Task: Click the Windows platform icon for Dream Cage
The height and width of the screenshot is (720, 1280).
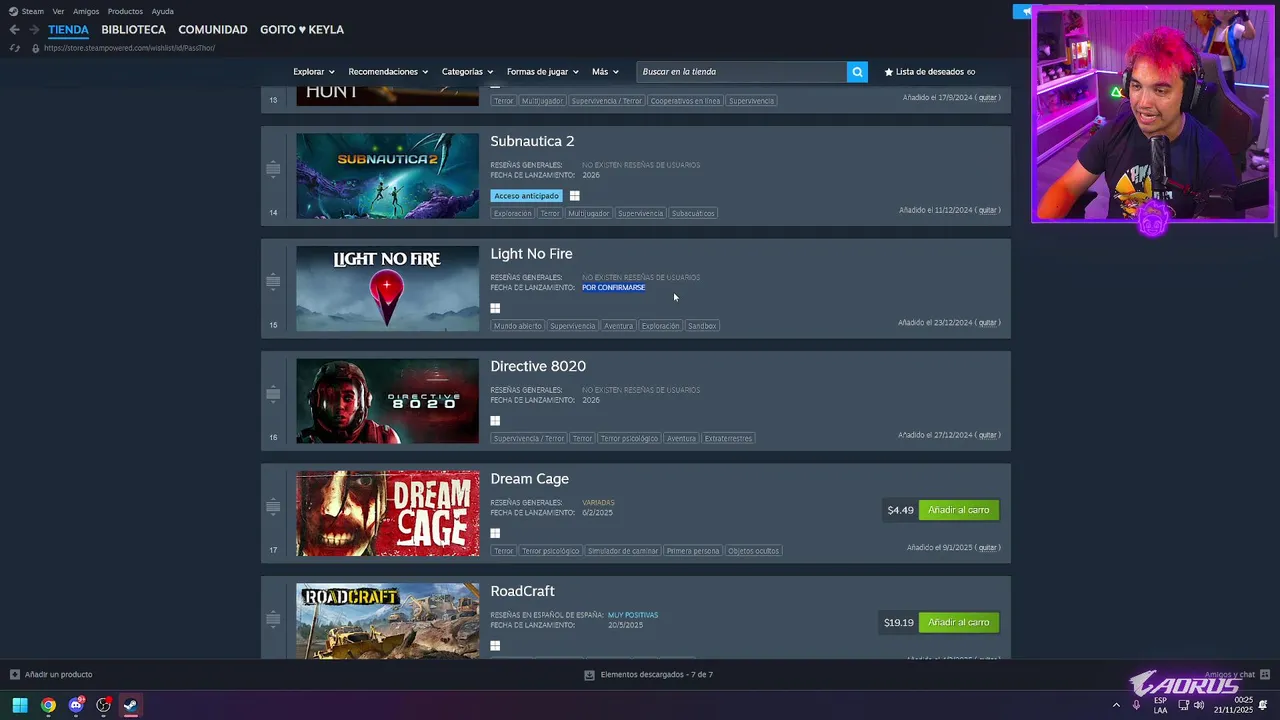Action: [x=495, y=533]
